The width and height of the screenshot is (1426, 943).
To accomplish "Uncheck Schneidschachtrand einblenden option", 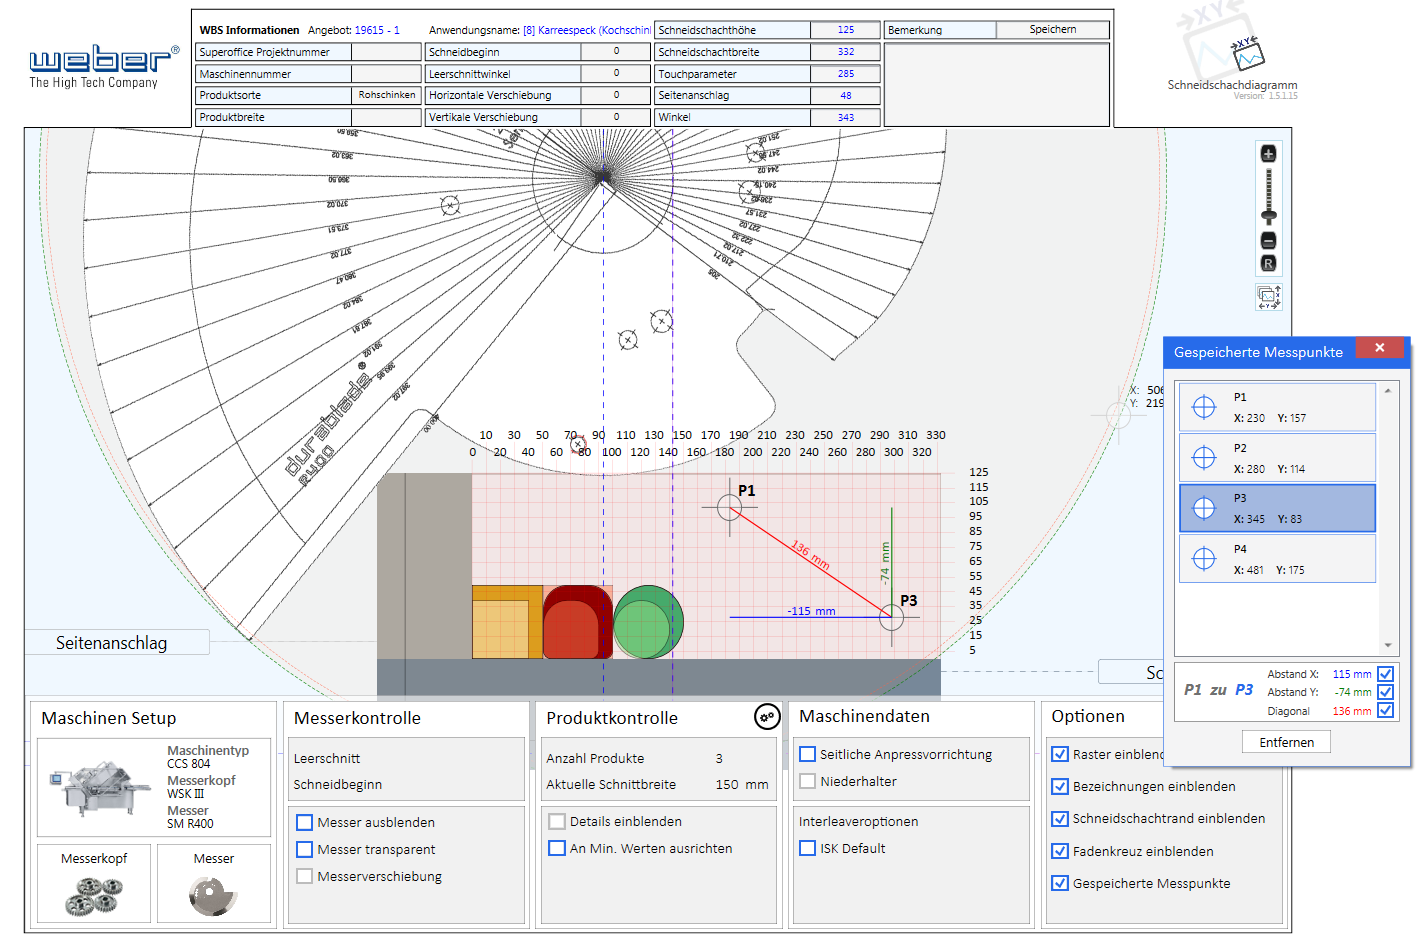I will coord(1060,819).
